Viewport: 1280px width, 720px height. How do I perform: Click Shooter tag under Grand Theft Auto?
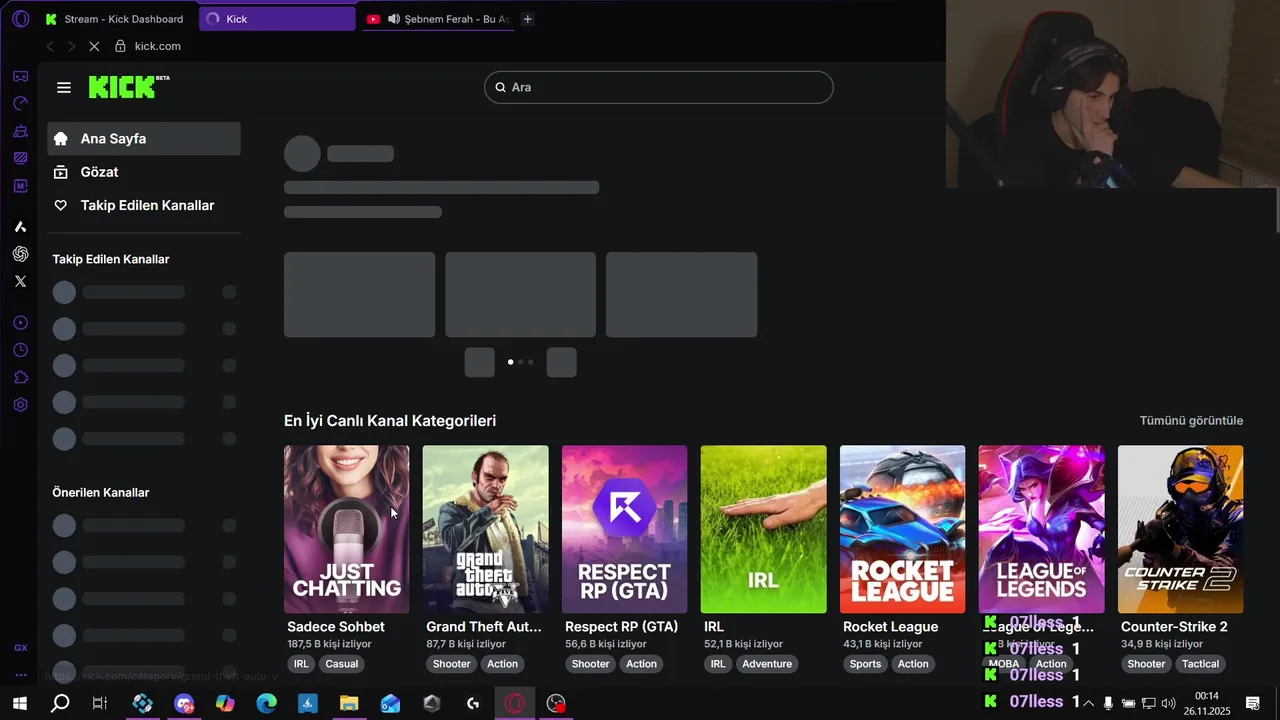coord(451,664)
